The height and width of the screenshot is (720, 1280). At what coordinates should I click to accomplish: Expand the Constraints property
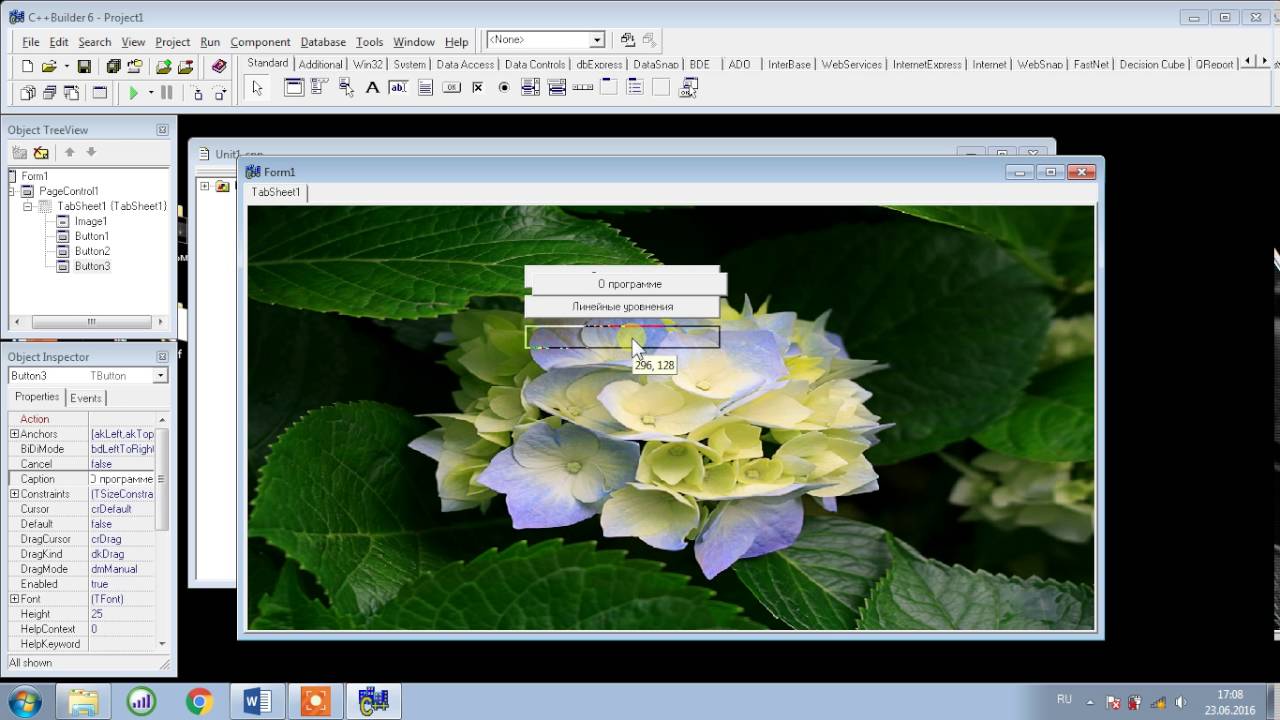click(x=14, y=494)
